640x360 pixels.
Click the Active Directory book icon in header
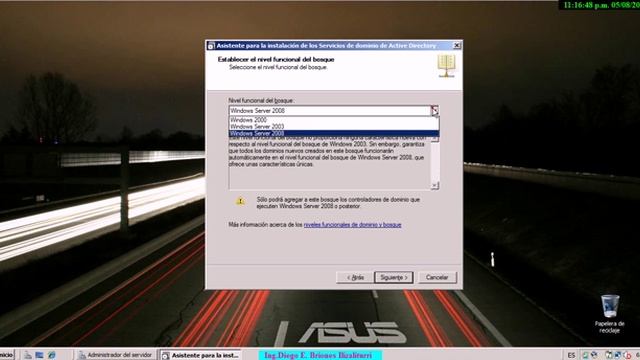[x=446, y=66]
